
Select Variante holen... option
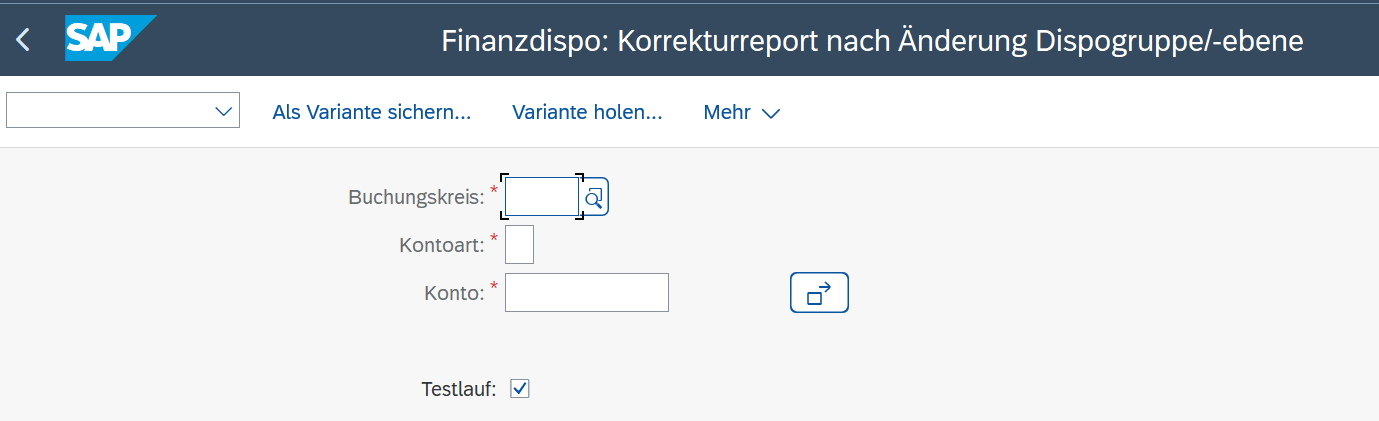[587, 112]
